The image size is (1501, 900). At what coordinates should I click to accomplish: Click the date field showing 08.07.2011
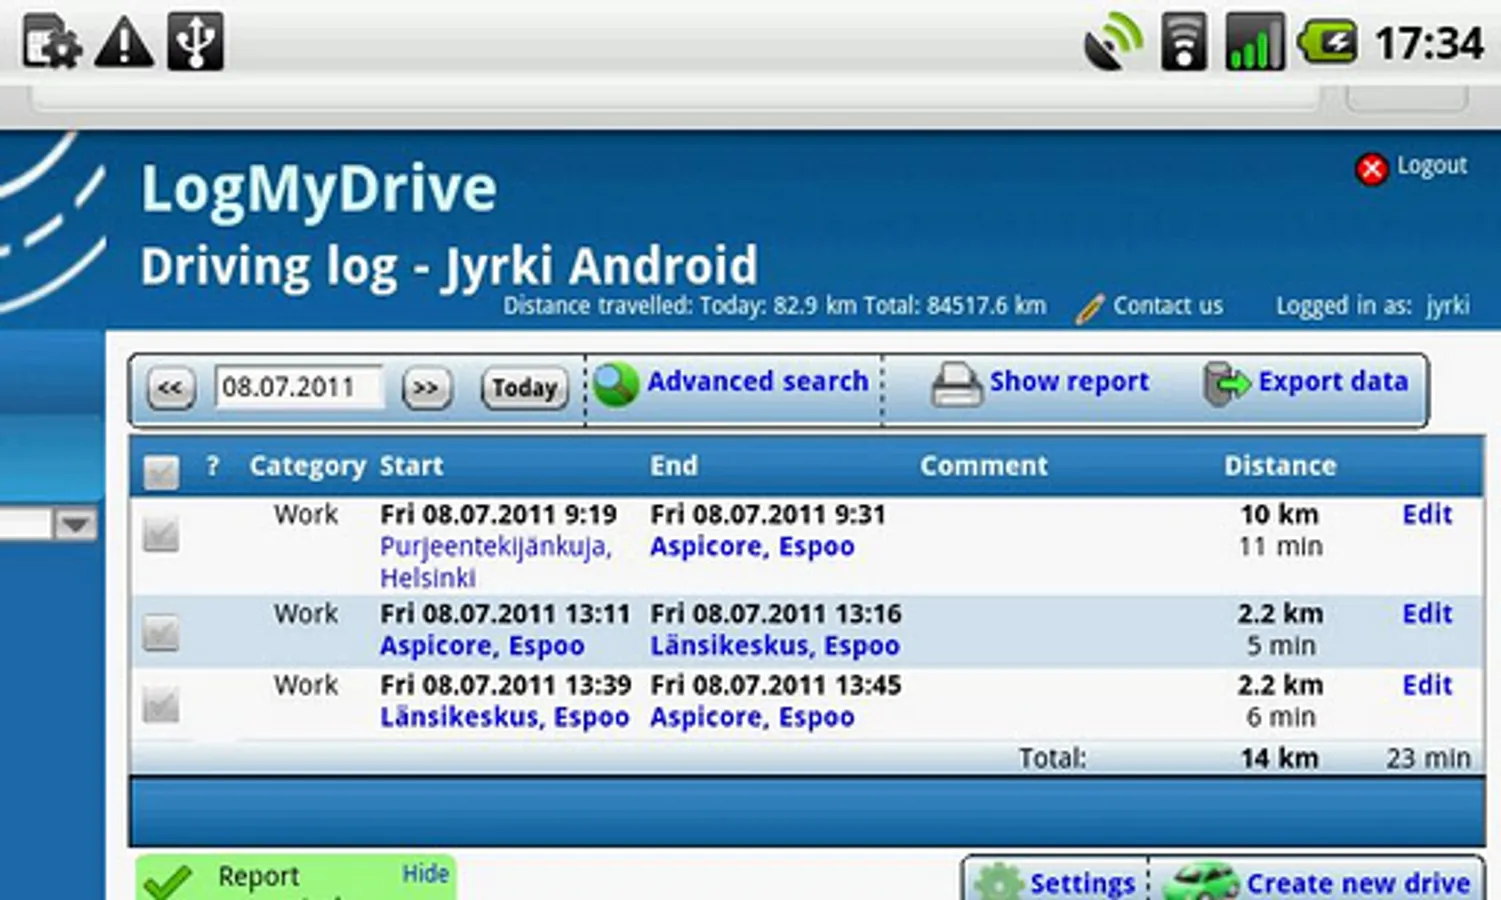click(298, 387)
